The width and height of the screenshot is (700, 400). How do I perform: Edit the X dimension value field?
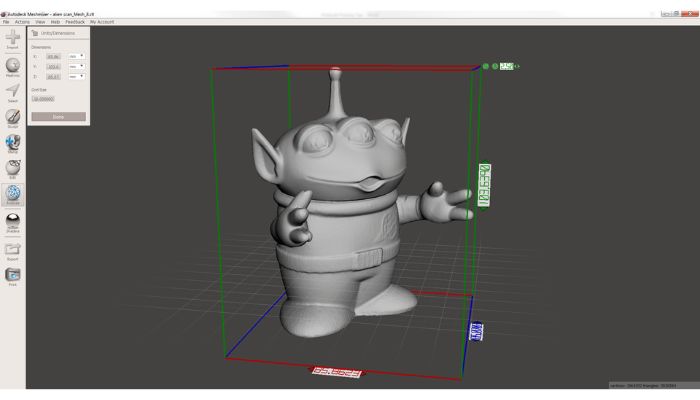click(53, 57)
